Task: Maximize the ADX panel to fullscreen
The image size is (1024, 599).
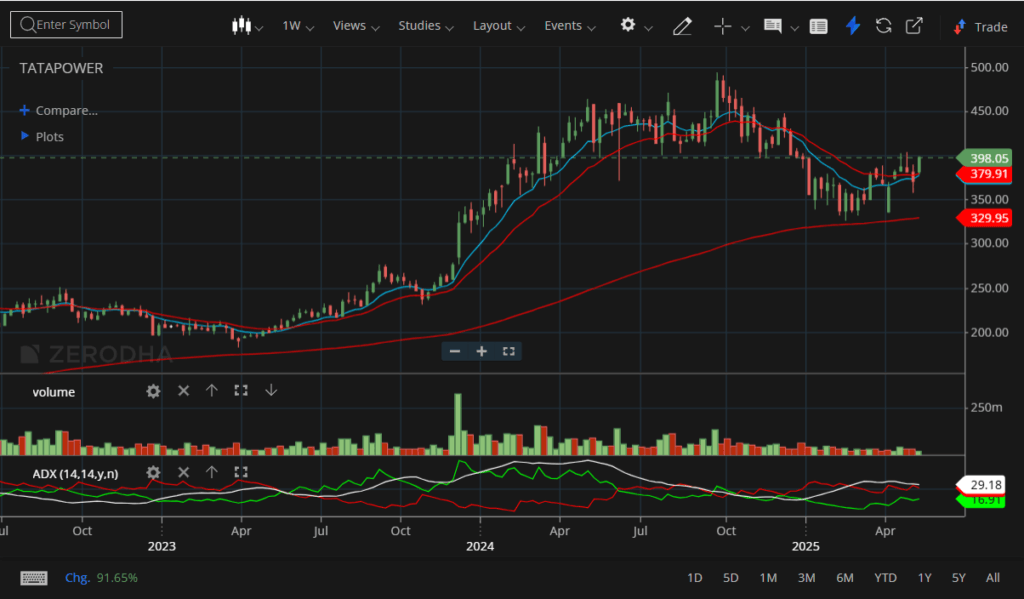Action: [241, 473]
